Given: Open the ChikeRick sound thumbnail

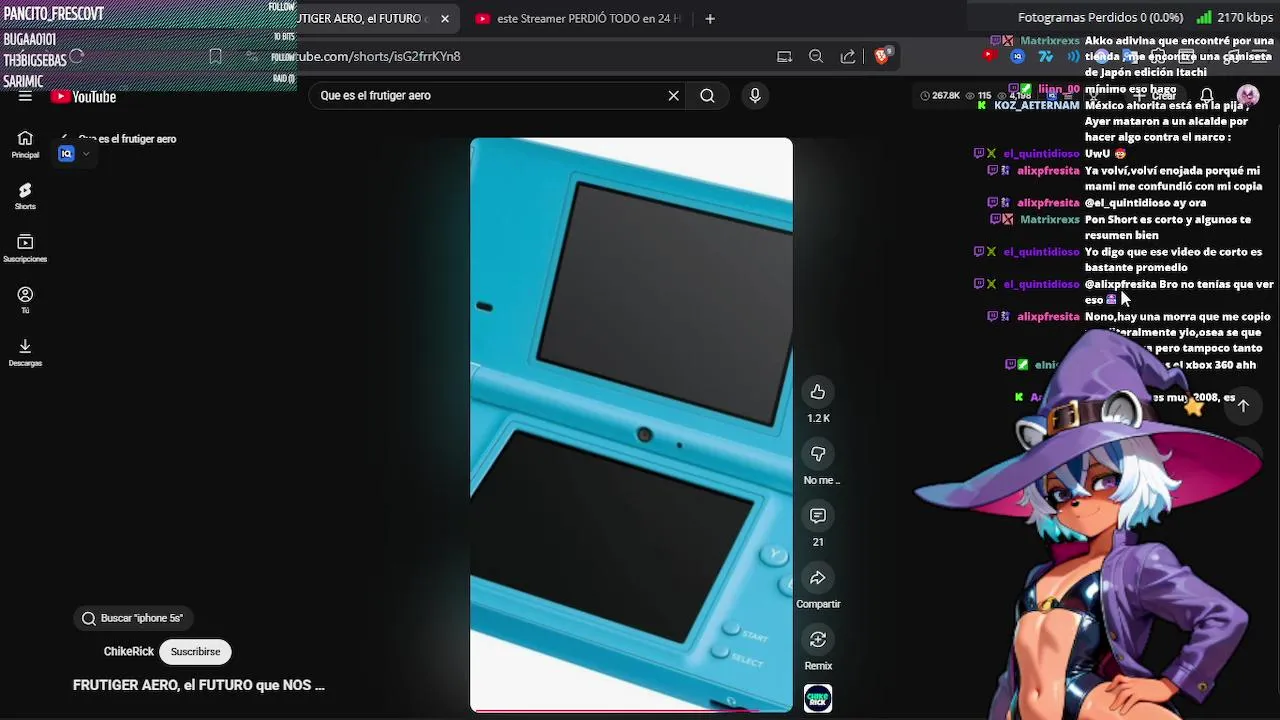Looking at the screenshot, I should click(x=818, y=698).
